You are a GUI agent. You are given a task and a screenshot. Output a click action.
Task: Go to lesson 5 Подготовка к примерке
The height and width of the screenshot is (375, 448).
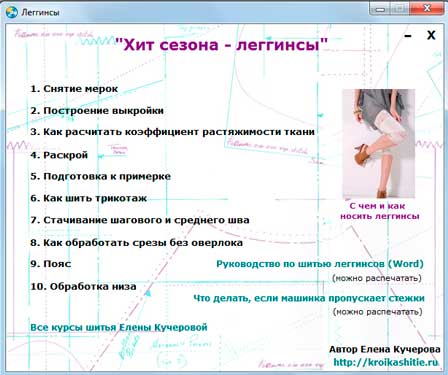point(100,176)
